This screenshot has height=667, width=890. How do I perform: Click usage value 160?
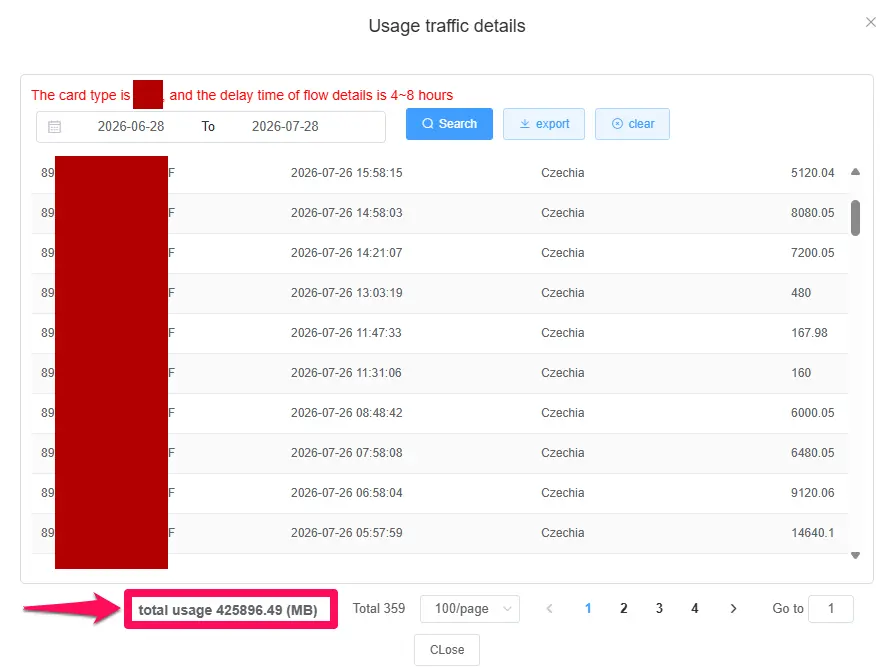801,373
